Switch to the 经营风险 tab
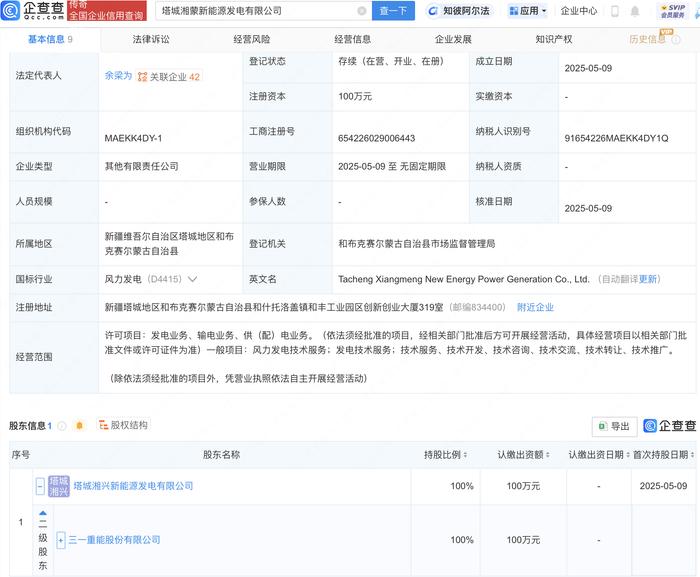 click(x=252, y=39)
